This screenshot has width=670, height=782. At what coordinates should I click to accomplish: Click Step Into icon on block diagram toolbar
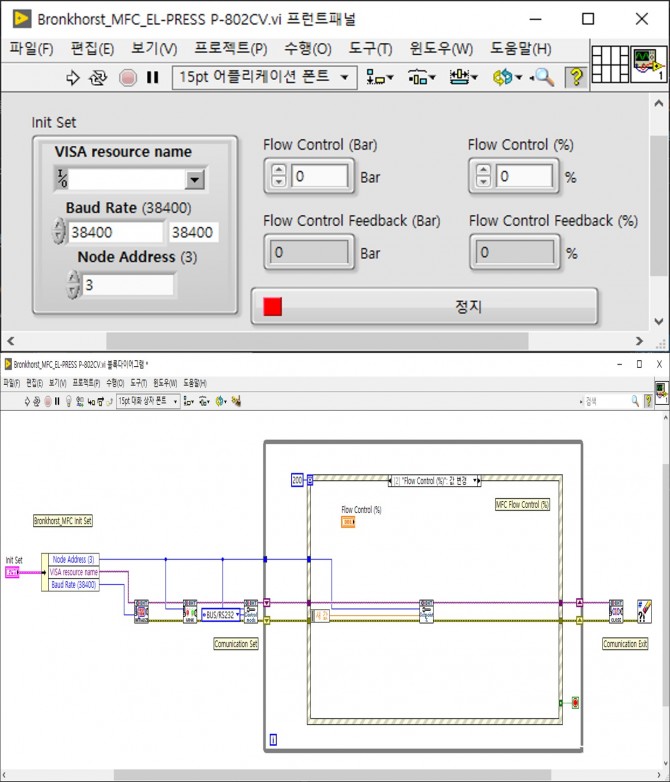click(x=91, y=401)
